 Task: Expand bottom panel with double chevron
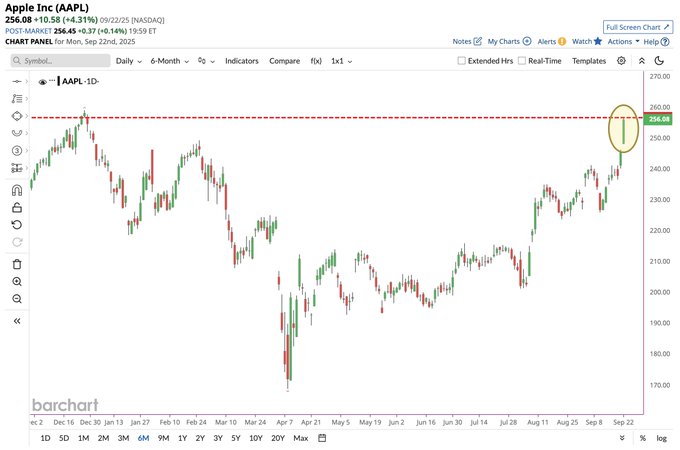622,438
